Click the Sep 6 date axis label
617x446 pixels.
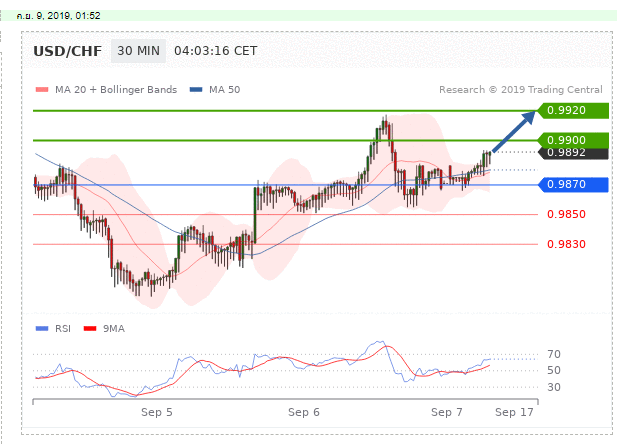click(x=303, y=412)
